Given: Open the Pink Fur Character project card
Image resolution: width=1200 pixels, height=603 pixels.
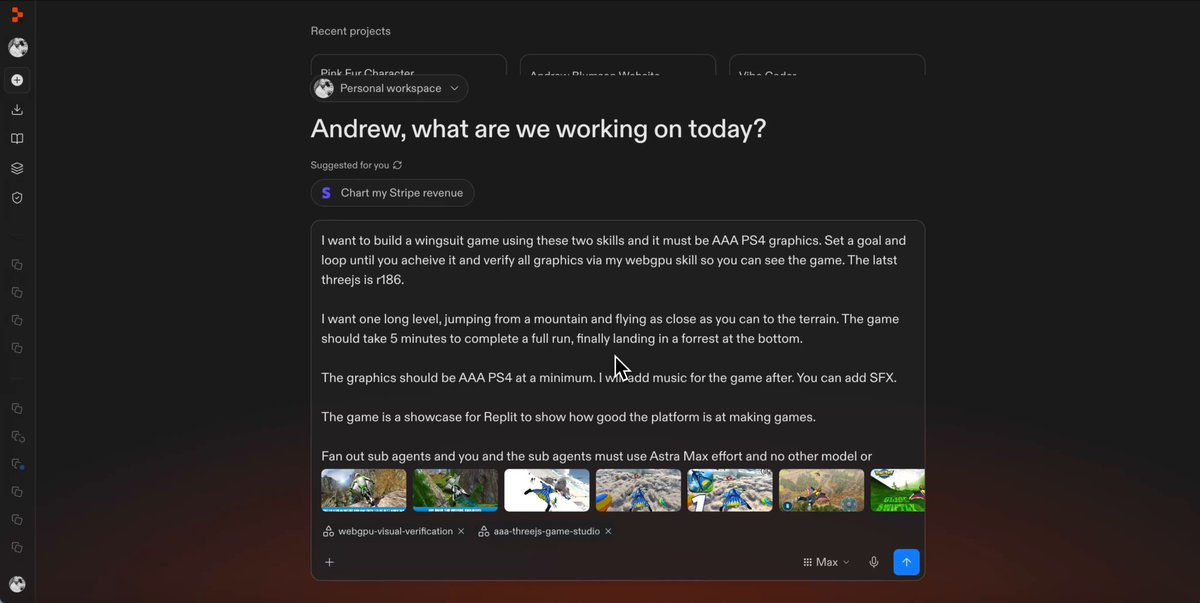Looking at the screenshot, I should point(408,65).
